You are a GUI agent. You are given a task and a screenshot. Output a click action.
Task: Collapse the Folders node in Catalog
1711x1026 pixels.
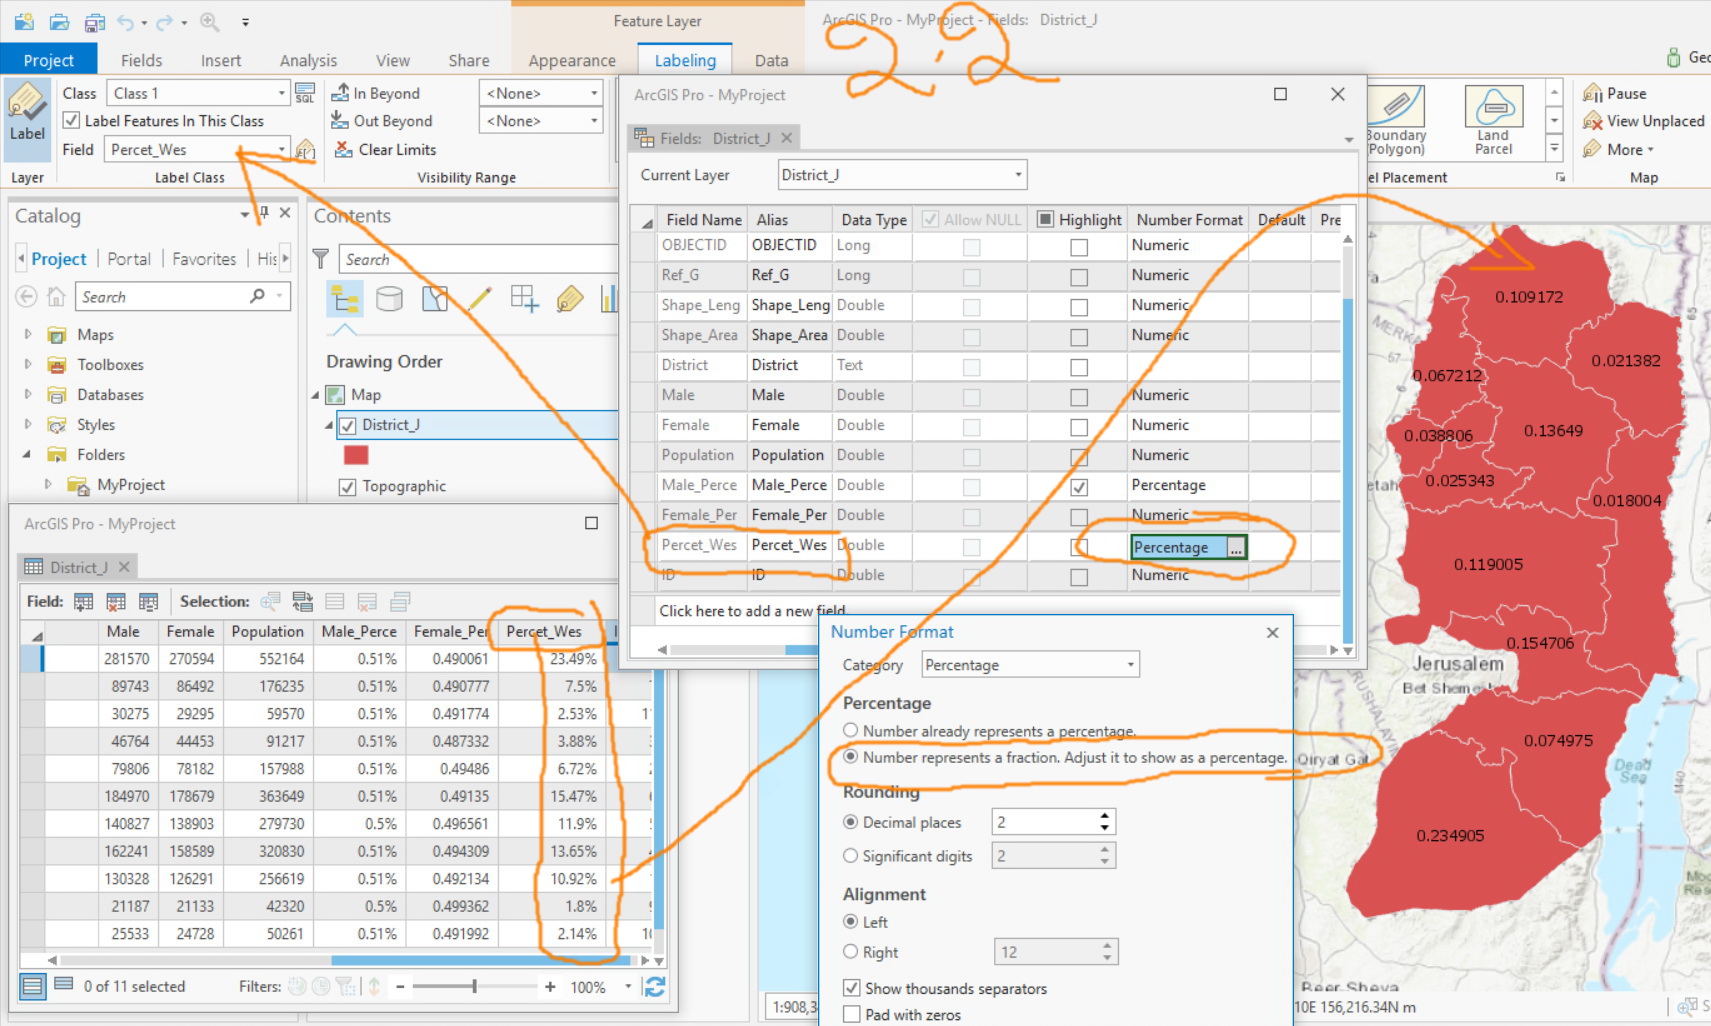pyautogui.click(x=28, y=454)
